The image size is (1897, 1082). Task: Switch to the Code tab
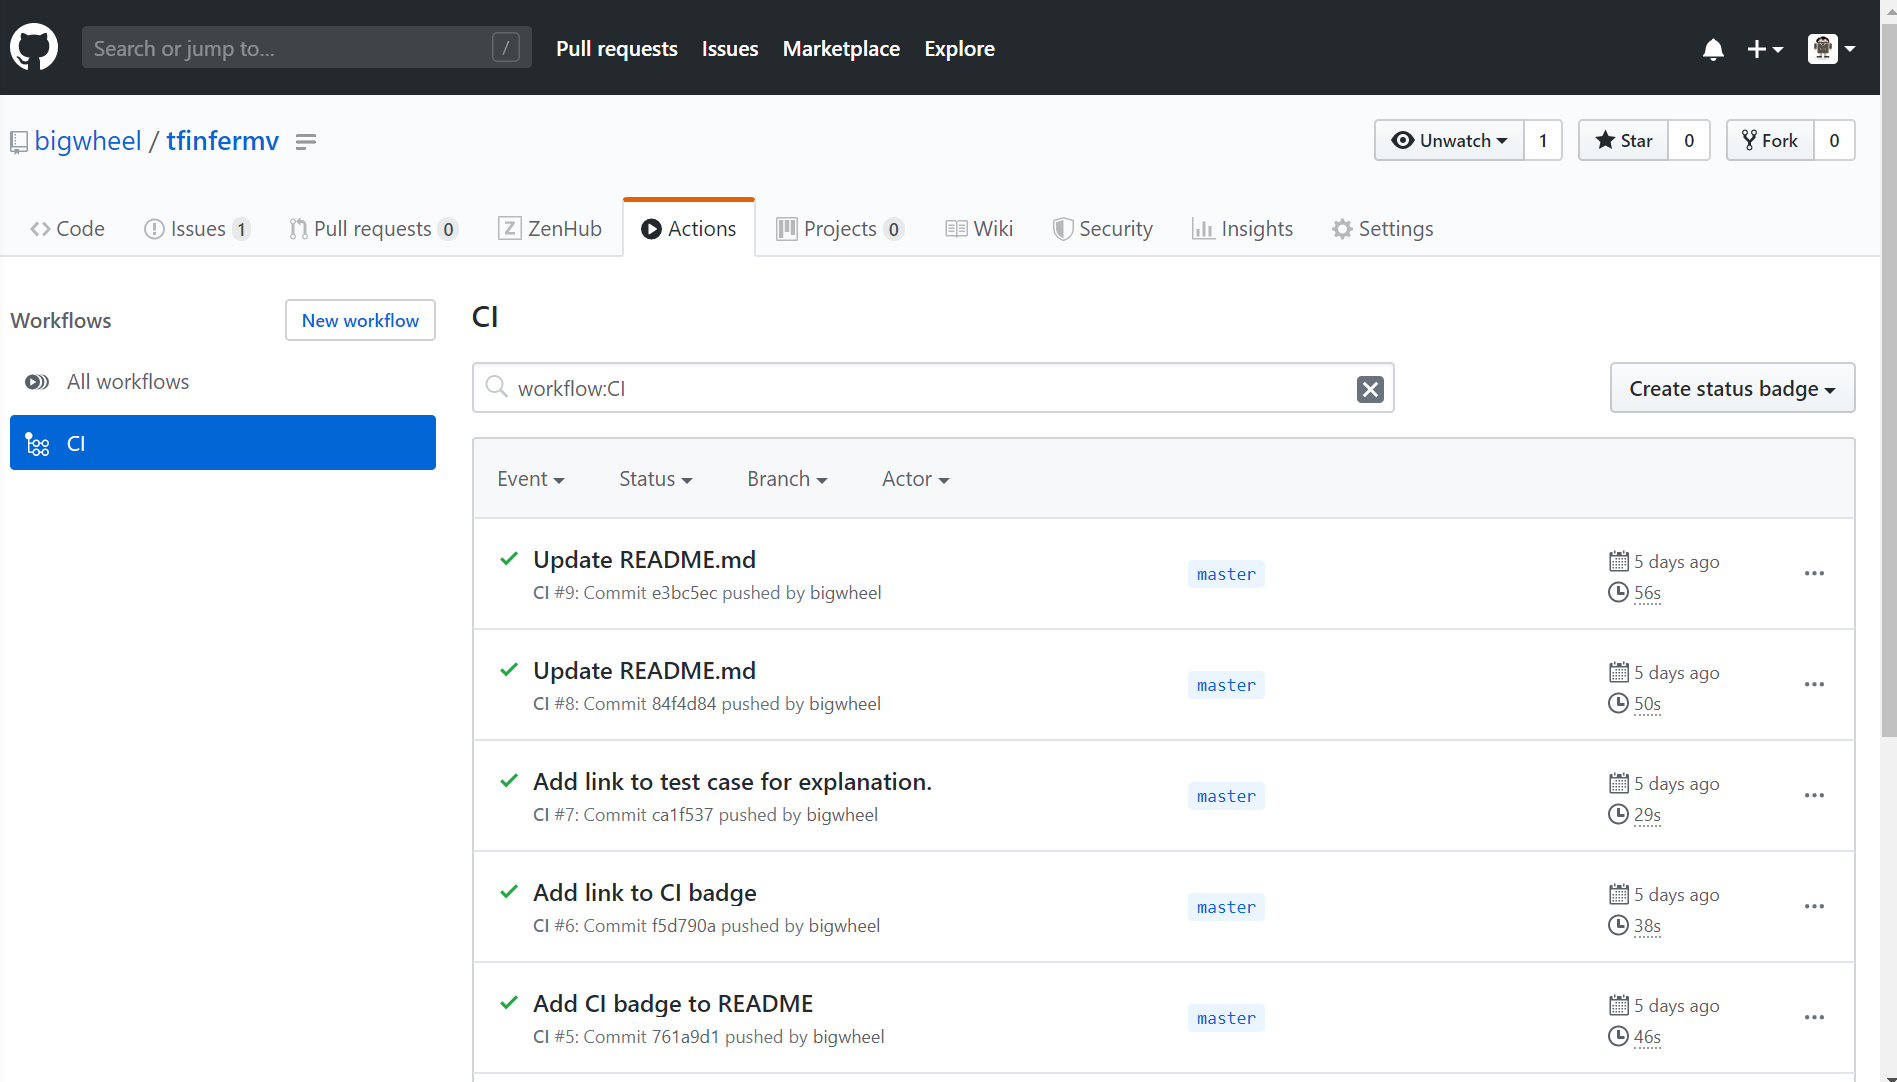(x=67, y=229)
